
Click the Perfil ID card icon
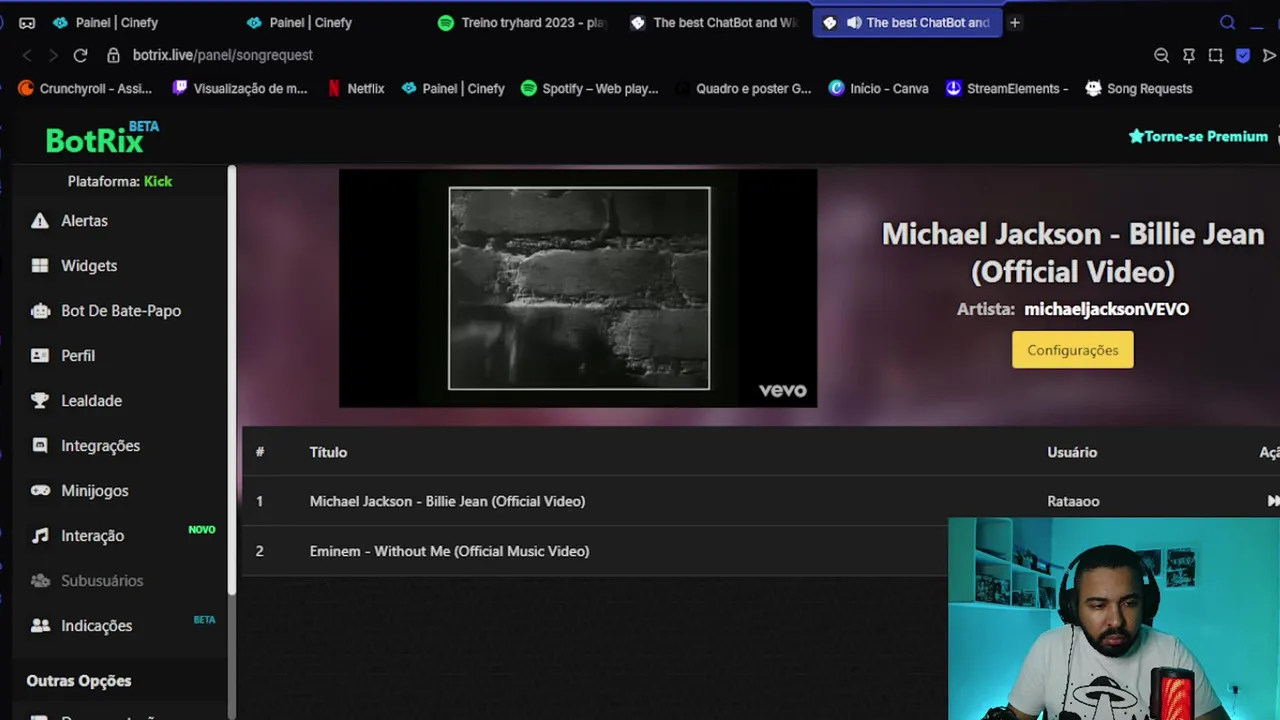[x=40, y=356]
